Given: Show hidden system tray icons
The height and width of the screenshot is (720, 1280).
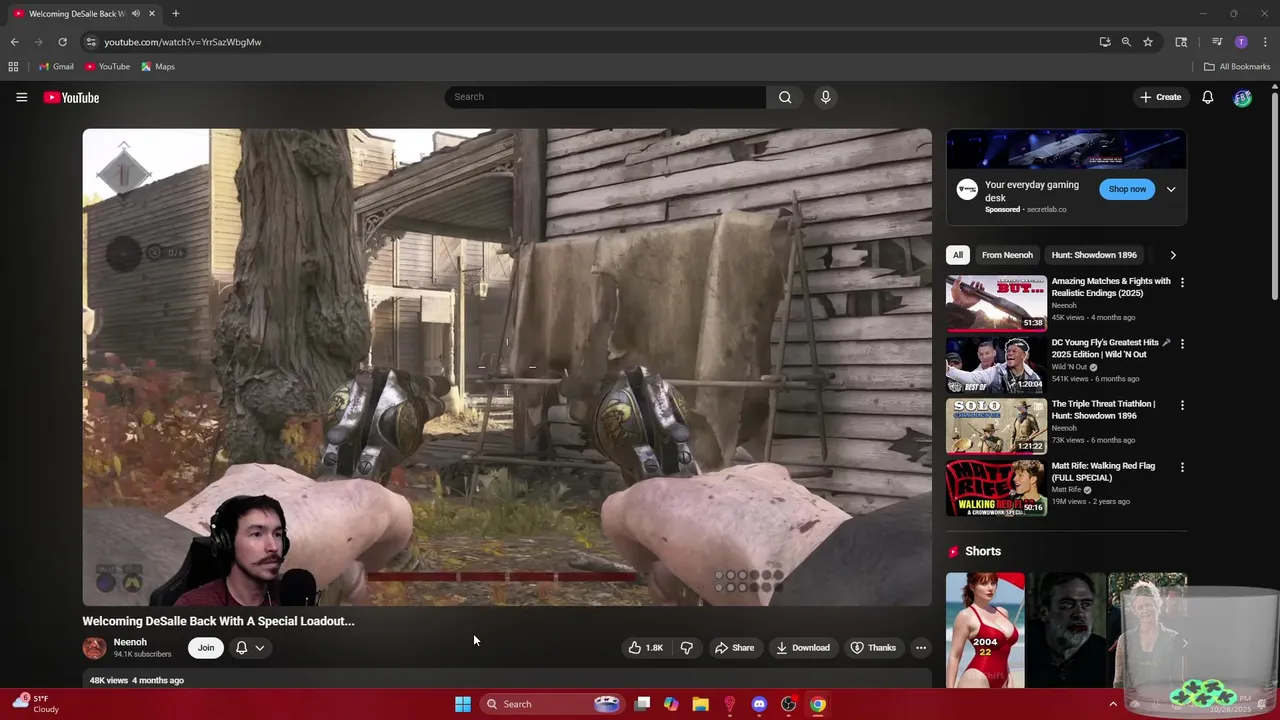Looking at the screenshot, I should click(x=1112, y=704).
